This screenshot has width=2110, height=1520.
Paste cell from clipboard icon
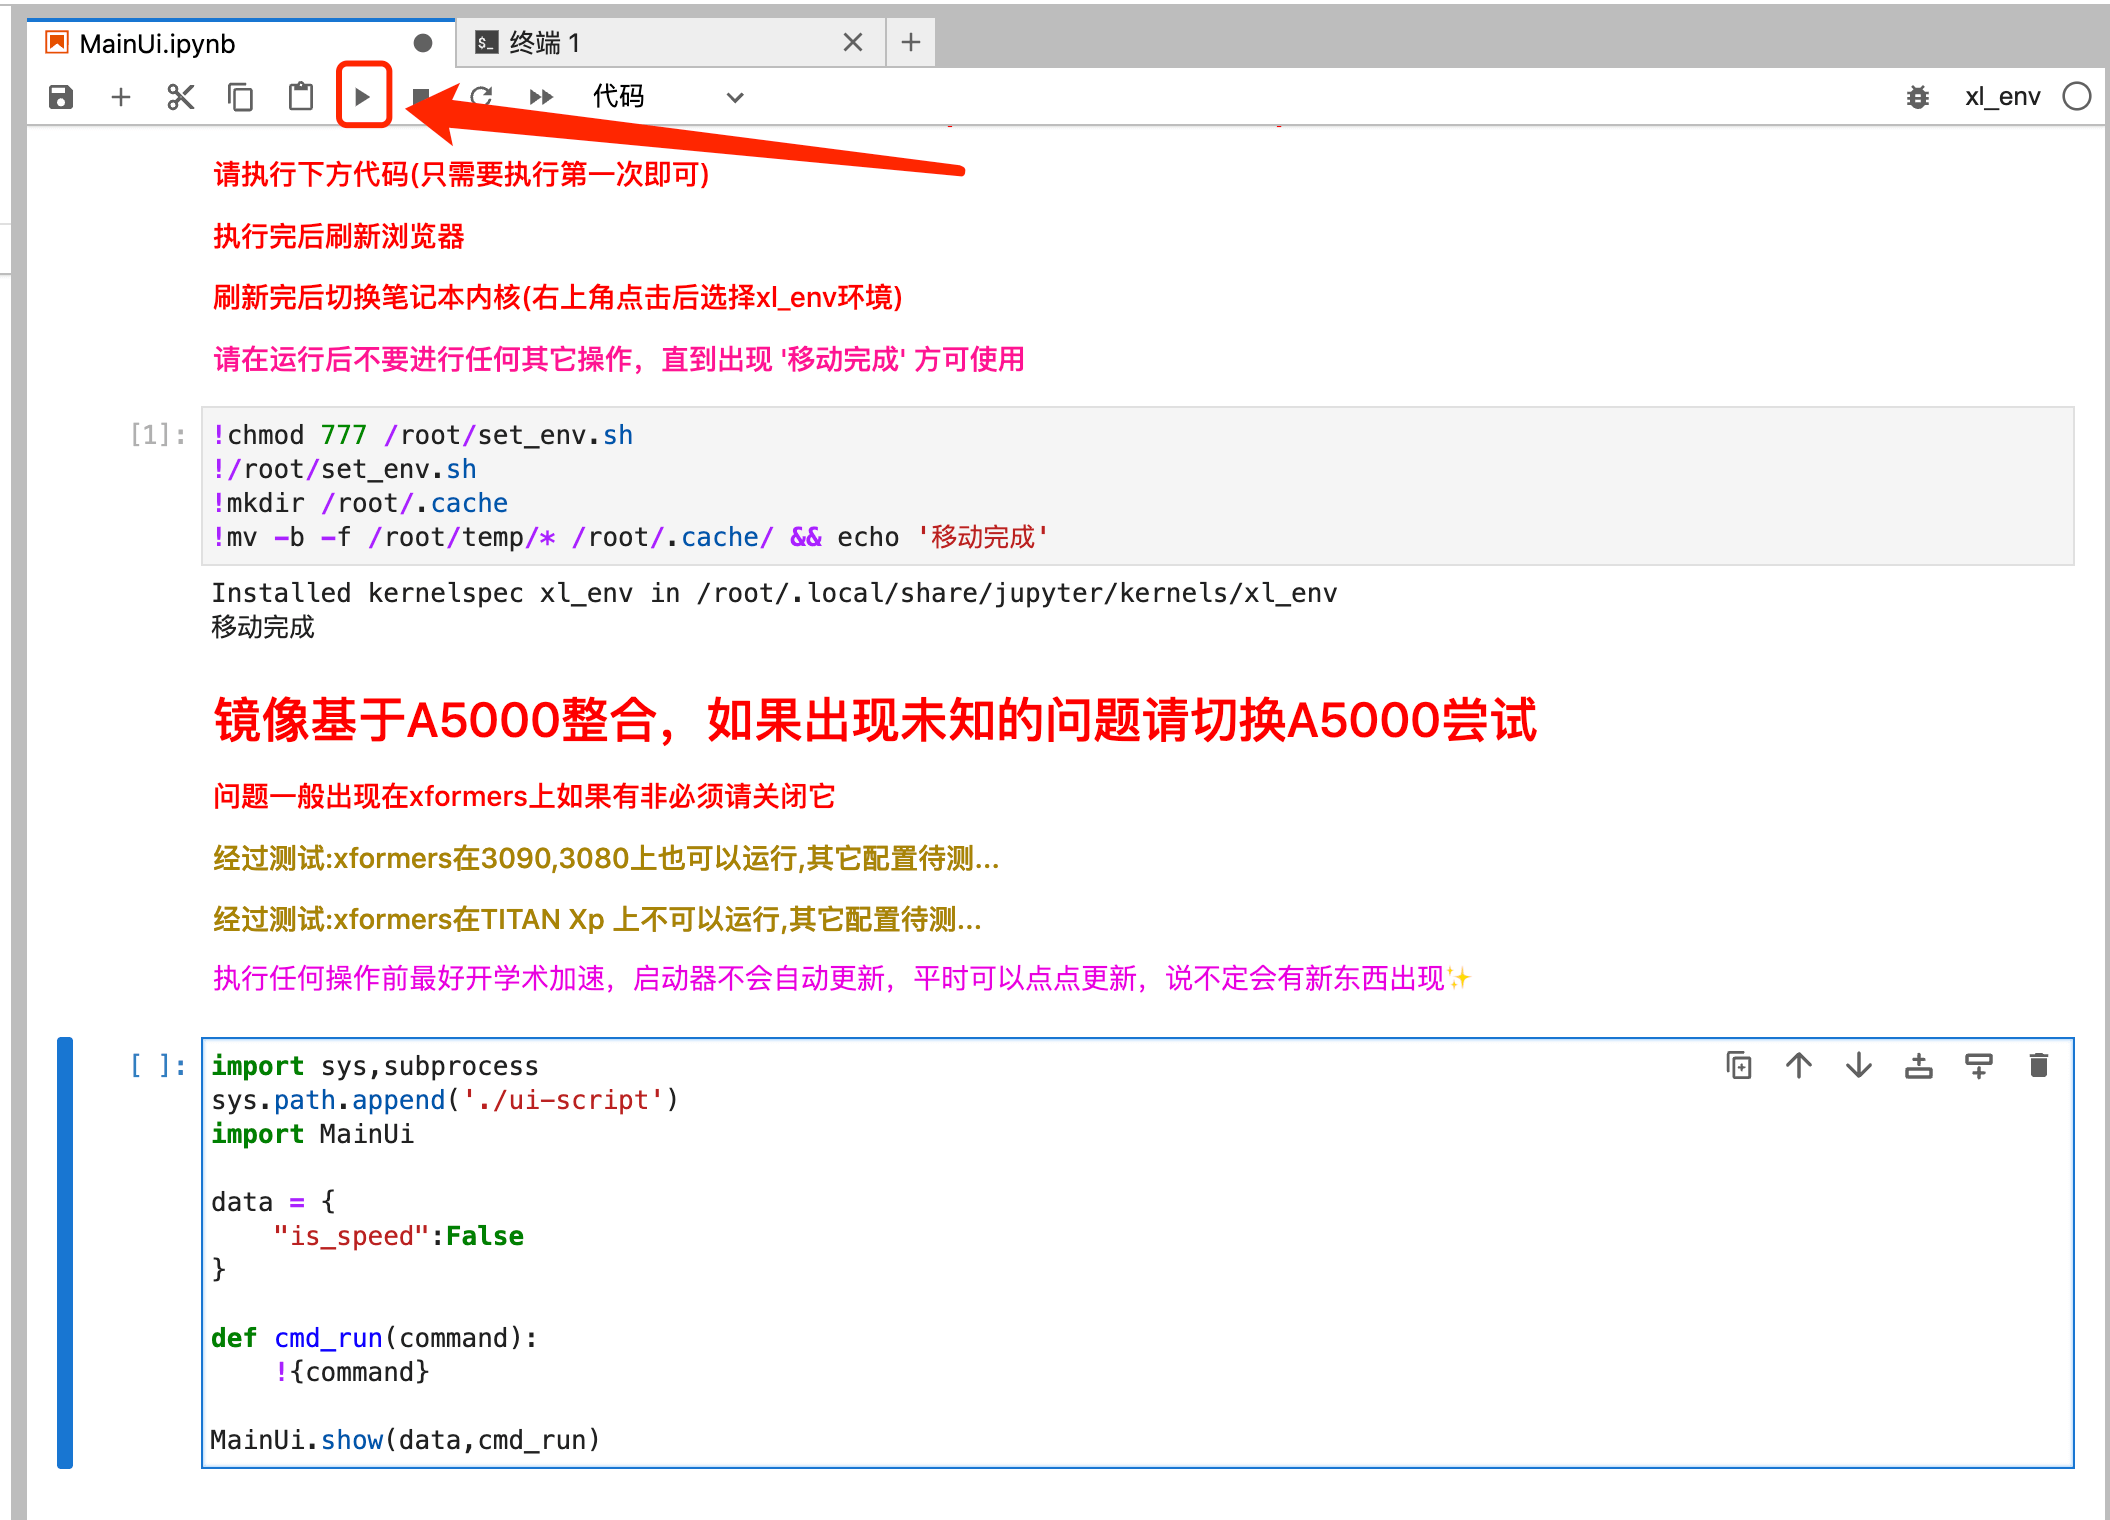click(x=301, y=97)
